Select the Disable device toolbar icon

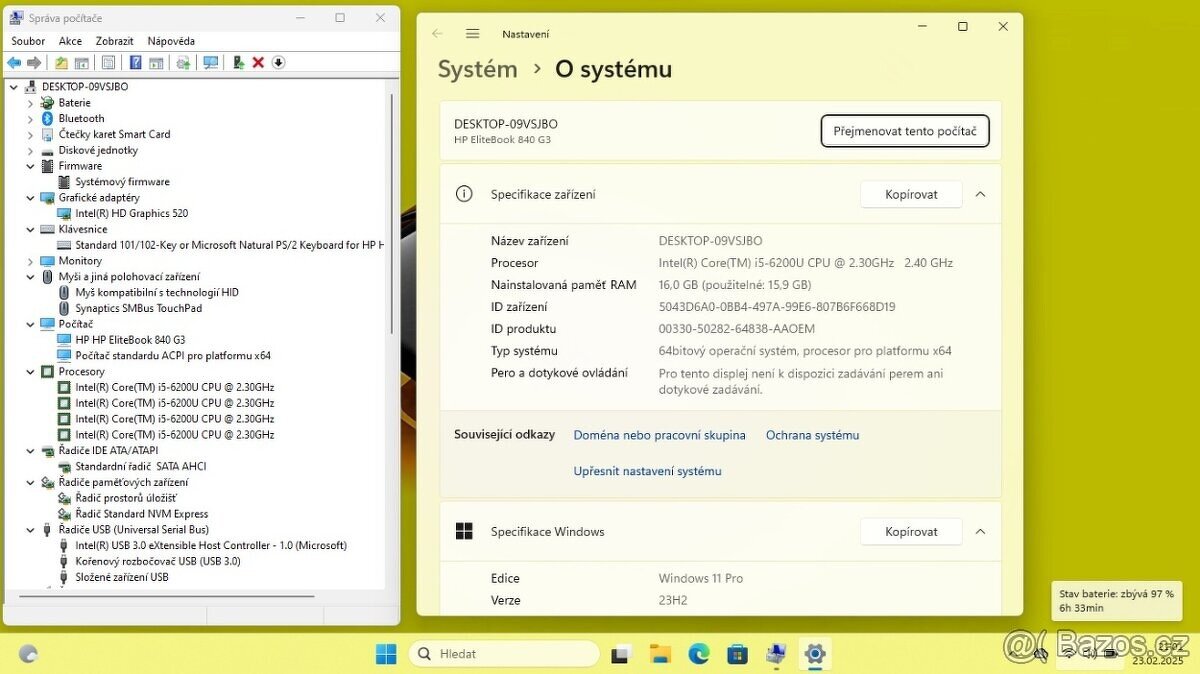(278, 62)
